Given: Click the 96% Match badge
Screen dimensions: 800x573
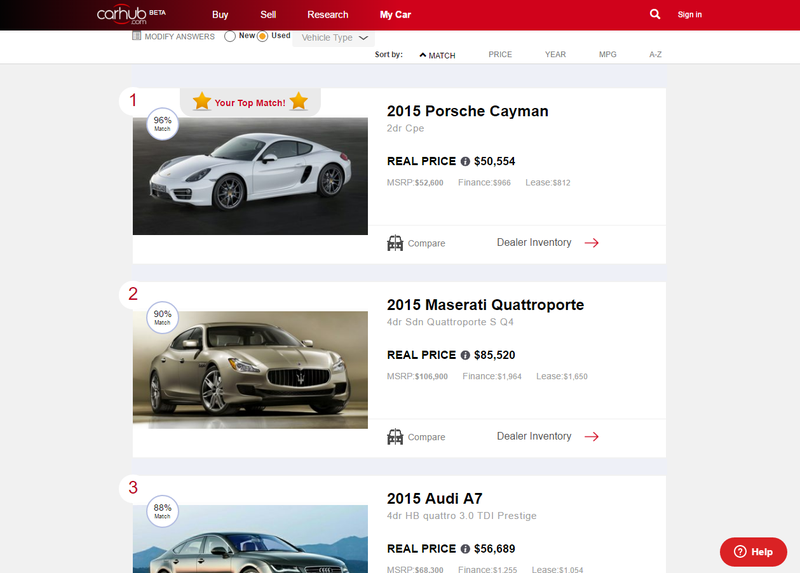Looking at the screenshot, I should [162, 123].
